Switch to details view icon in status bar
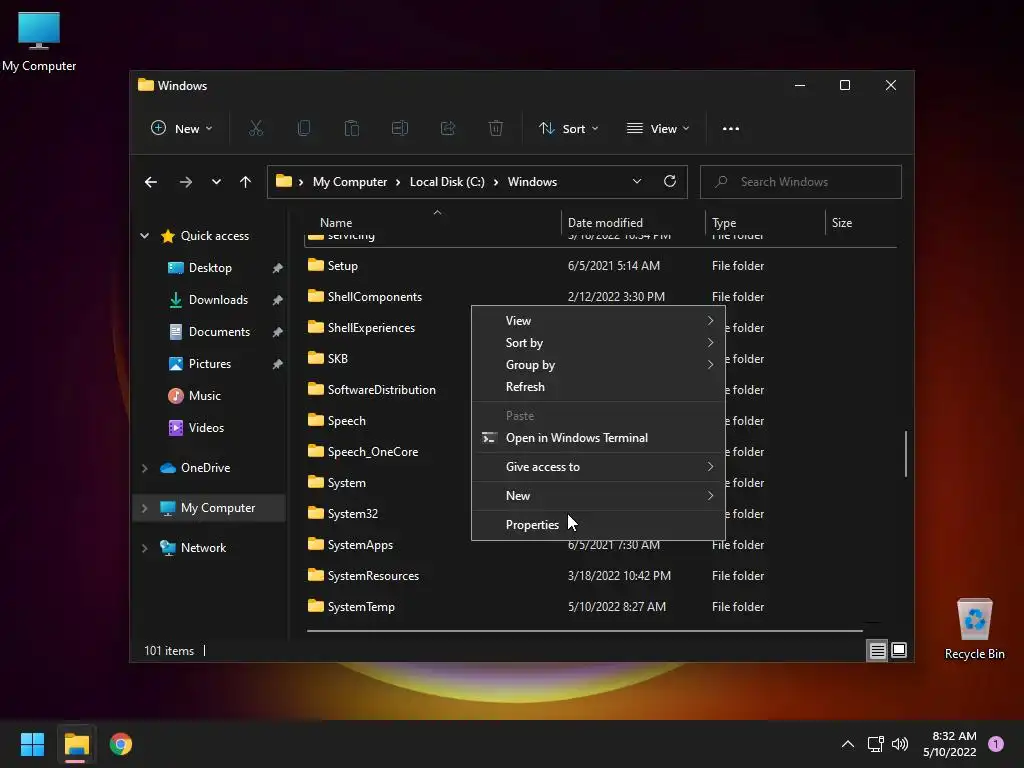The image size is (1024, 768). [x=877, y=650]
